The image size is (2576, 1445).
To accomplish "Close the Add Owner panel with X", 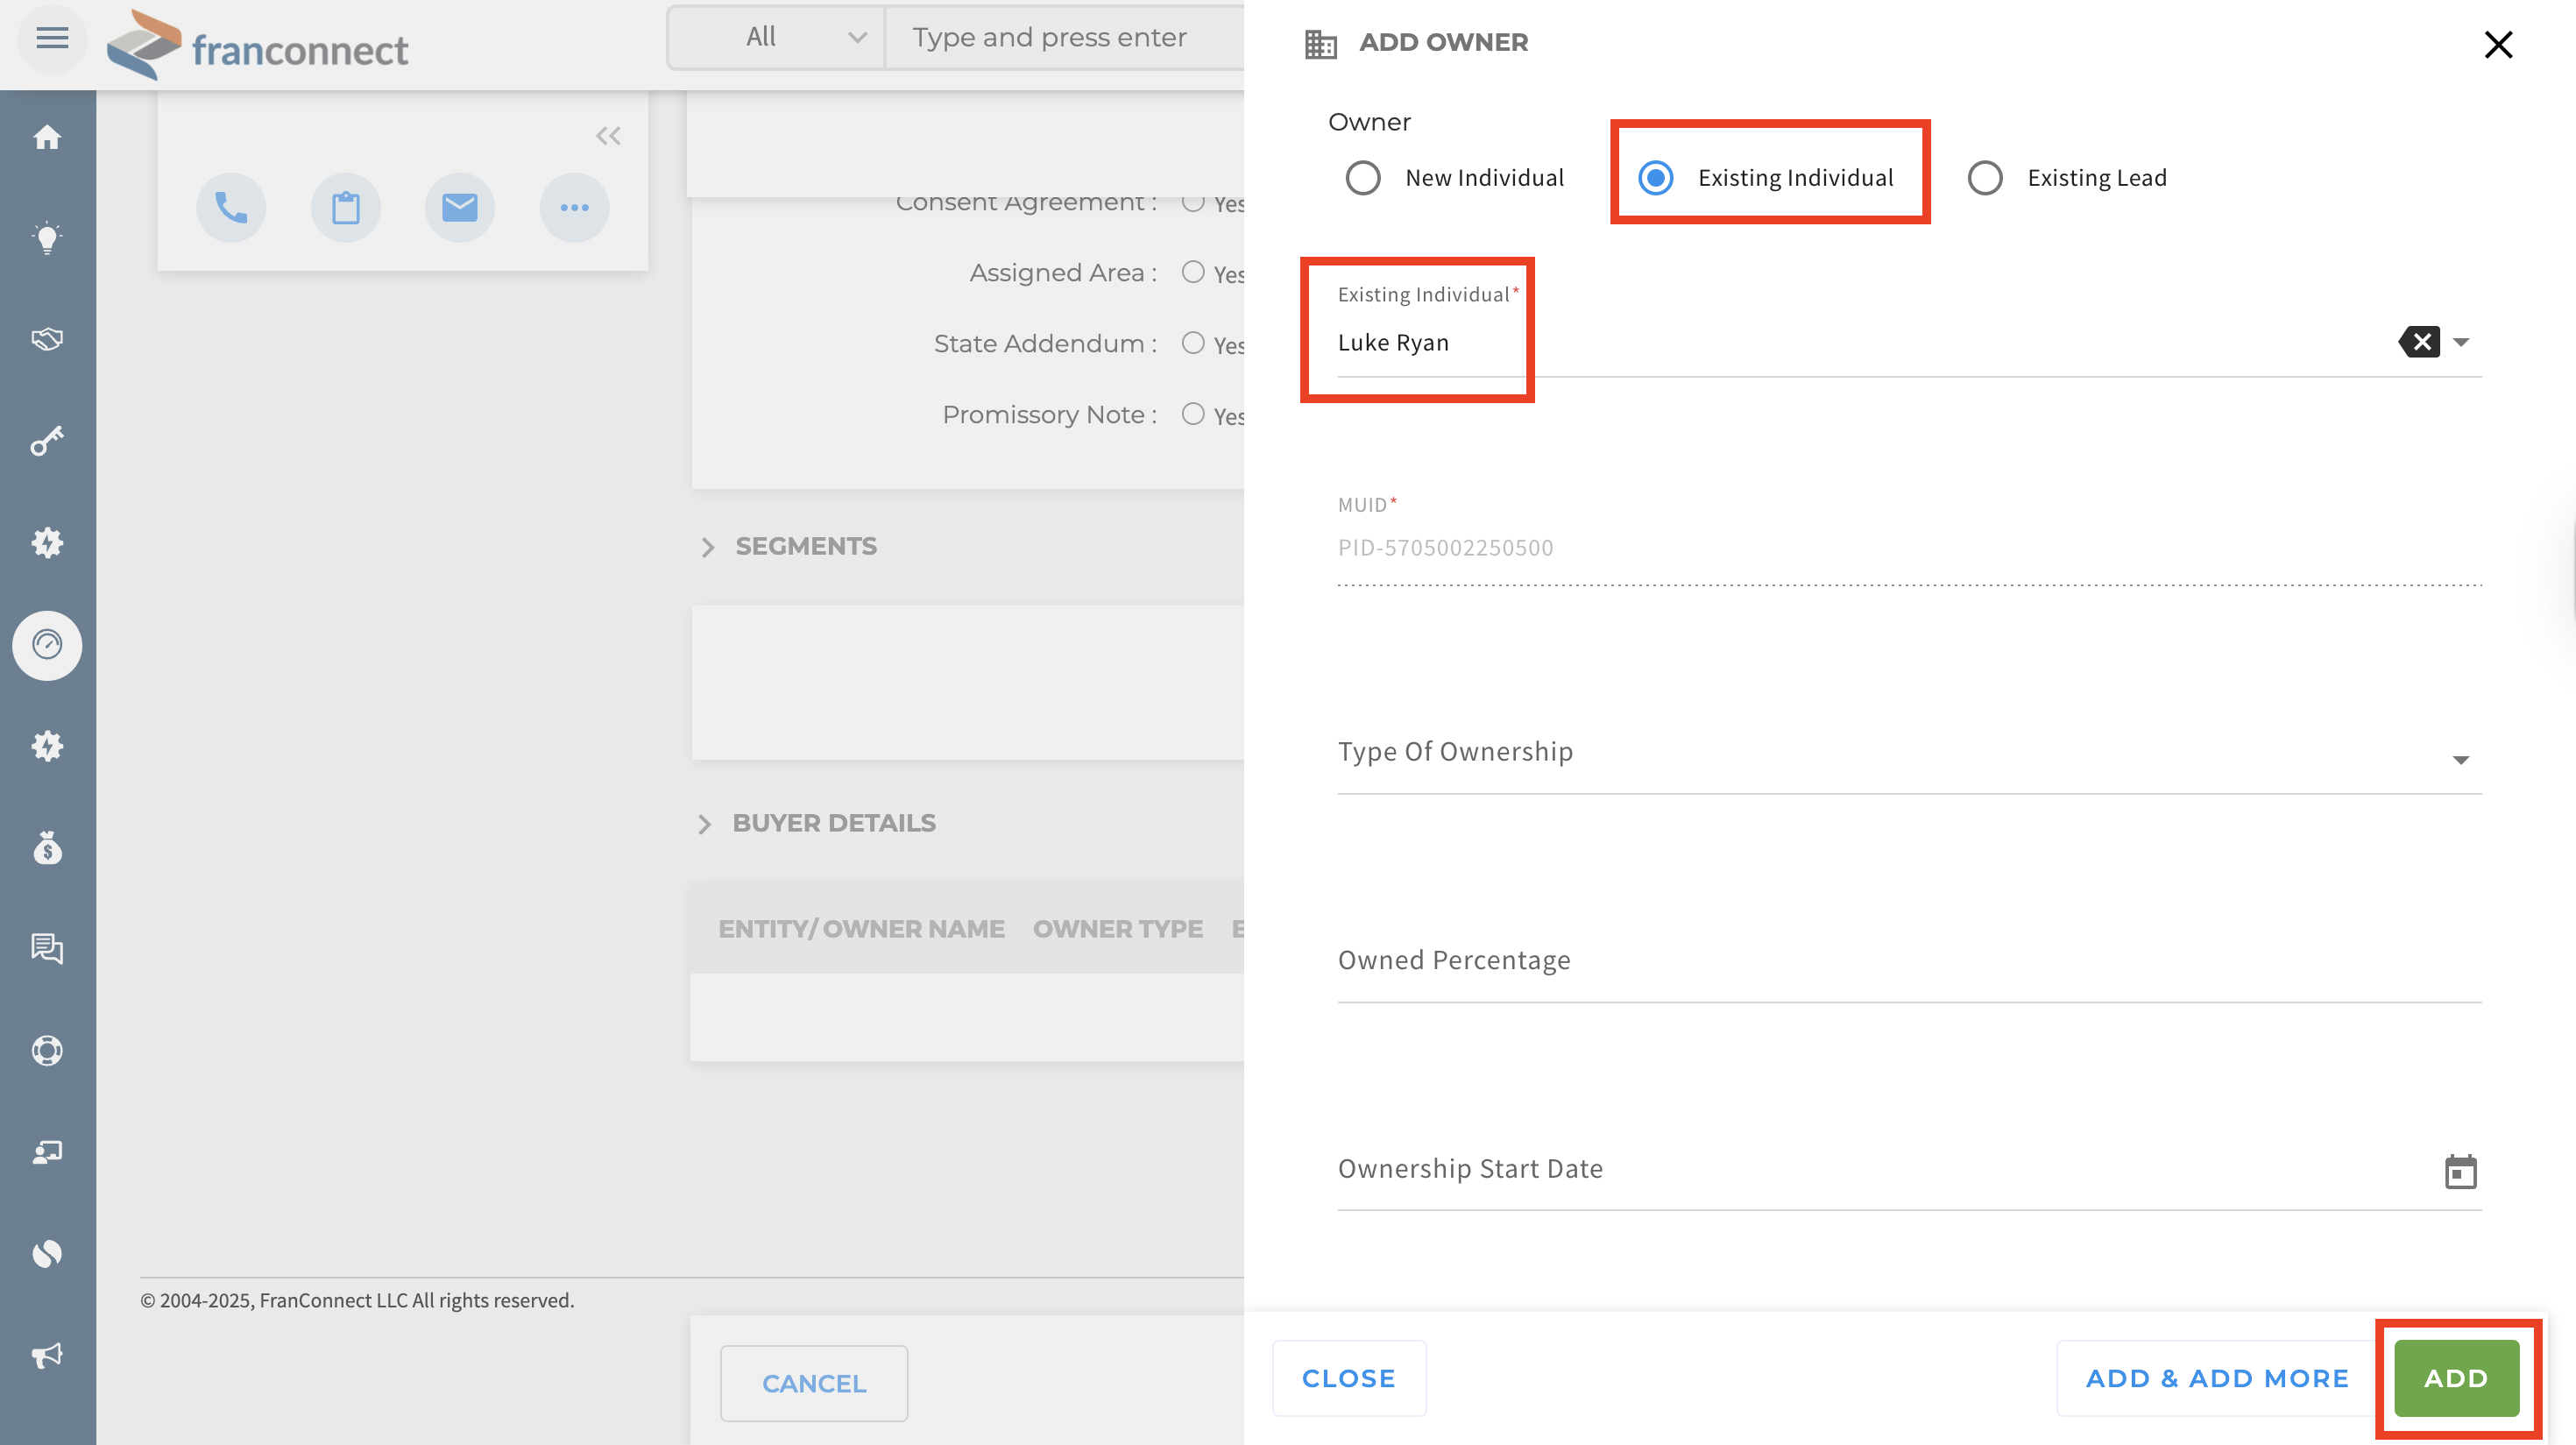I will tap(2498, 44).
